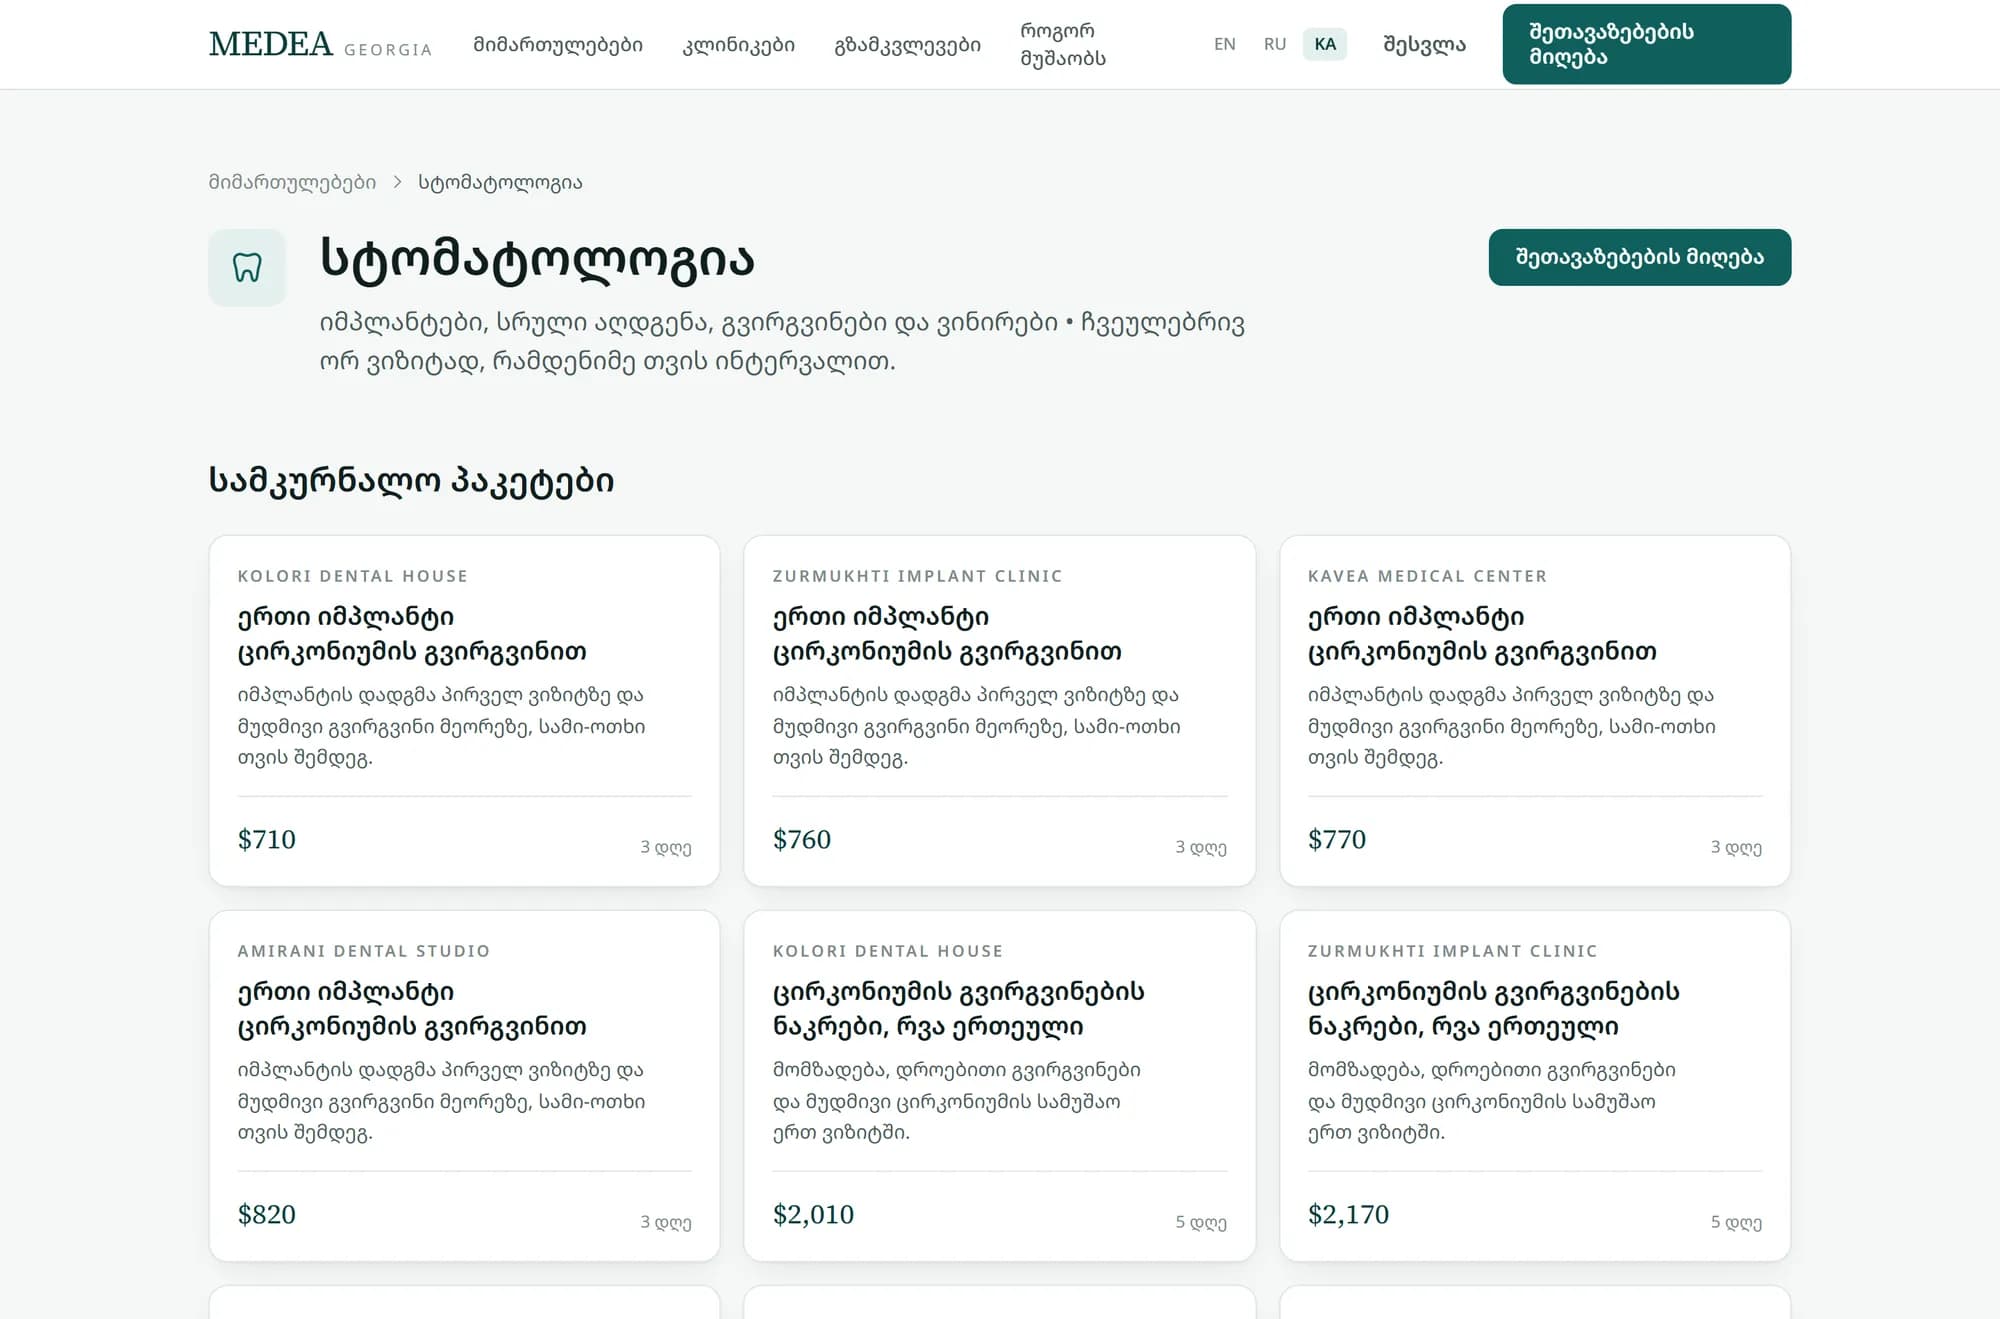The width and height of the screenshot is (2000, 1319).
Task: Open Zurmukhti Implant Clinic $760 package card
Action: 999,710
